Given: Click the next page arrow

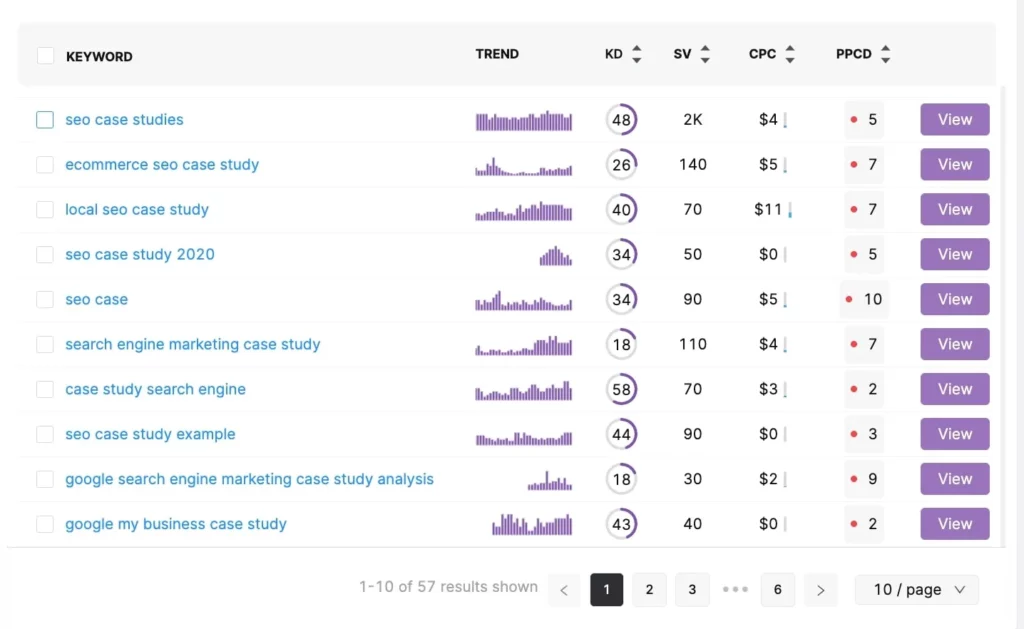Looking at the screenshot, I should (820, 590).
